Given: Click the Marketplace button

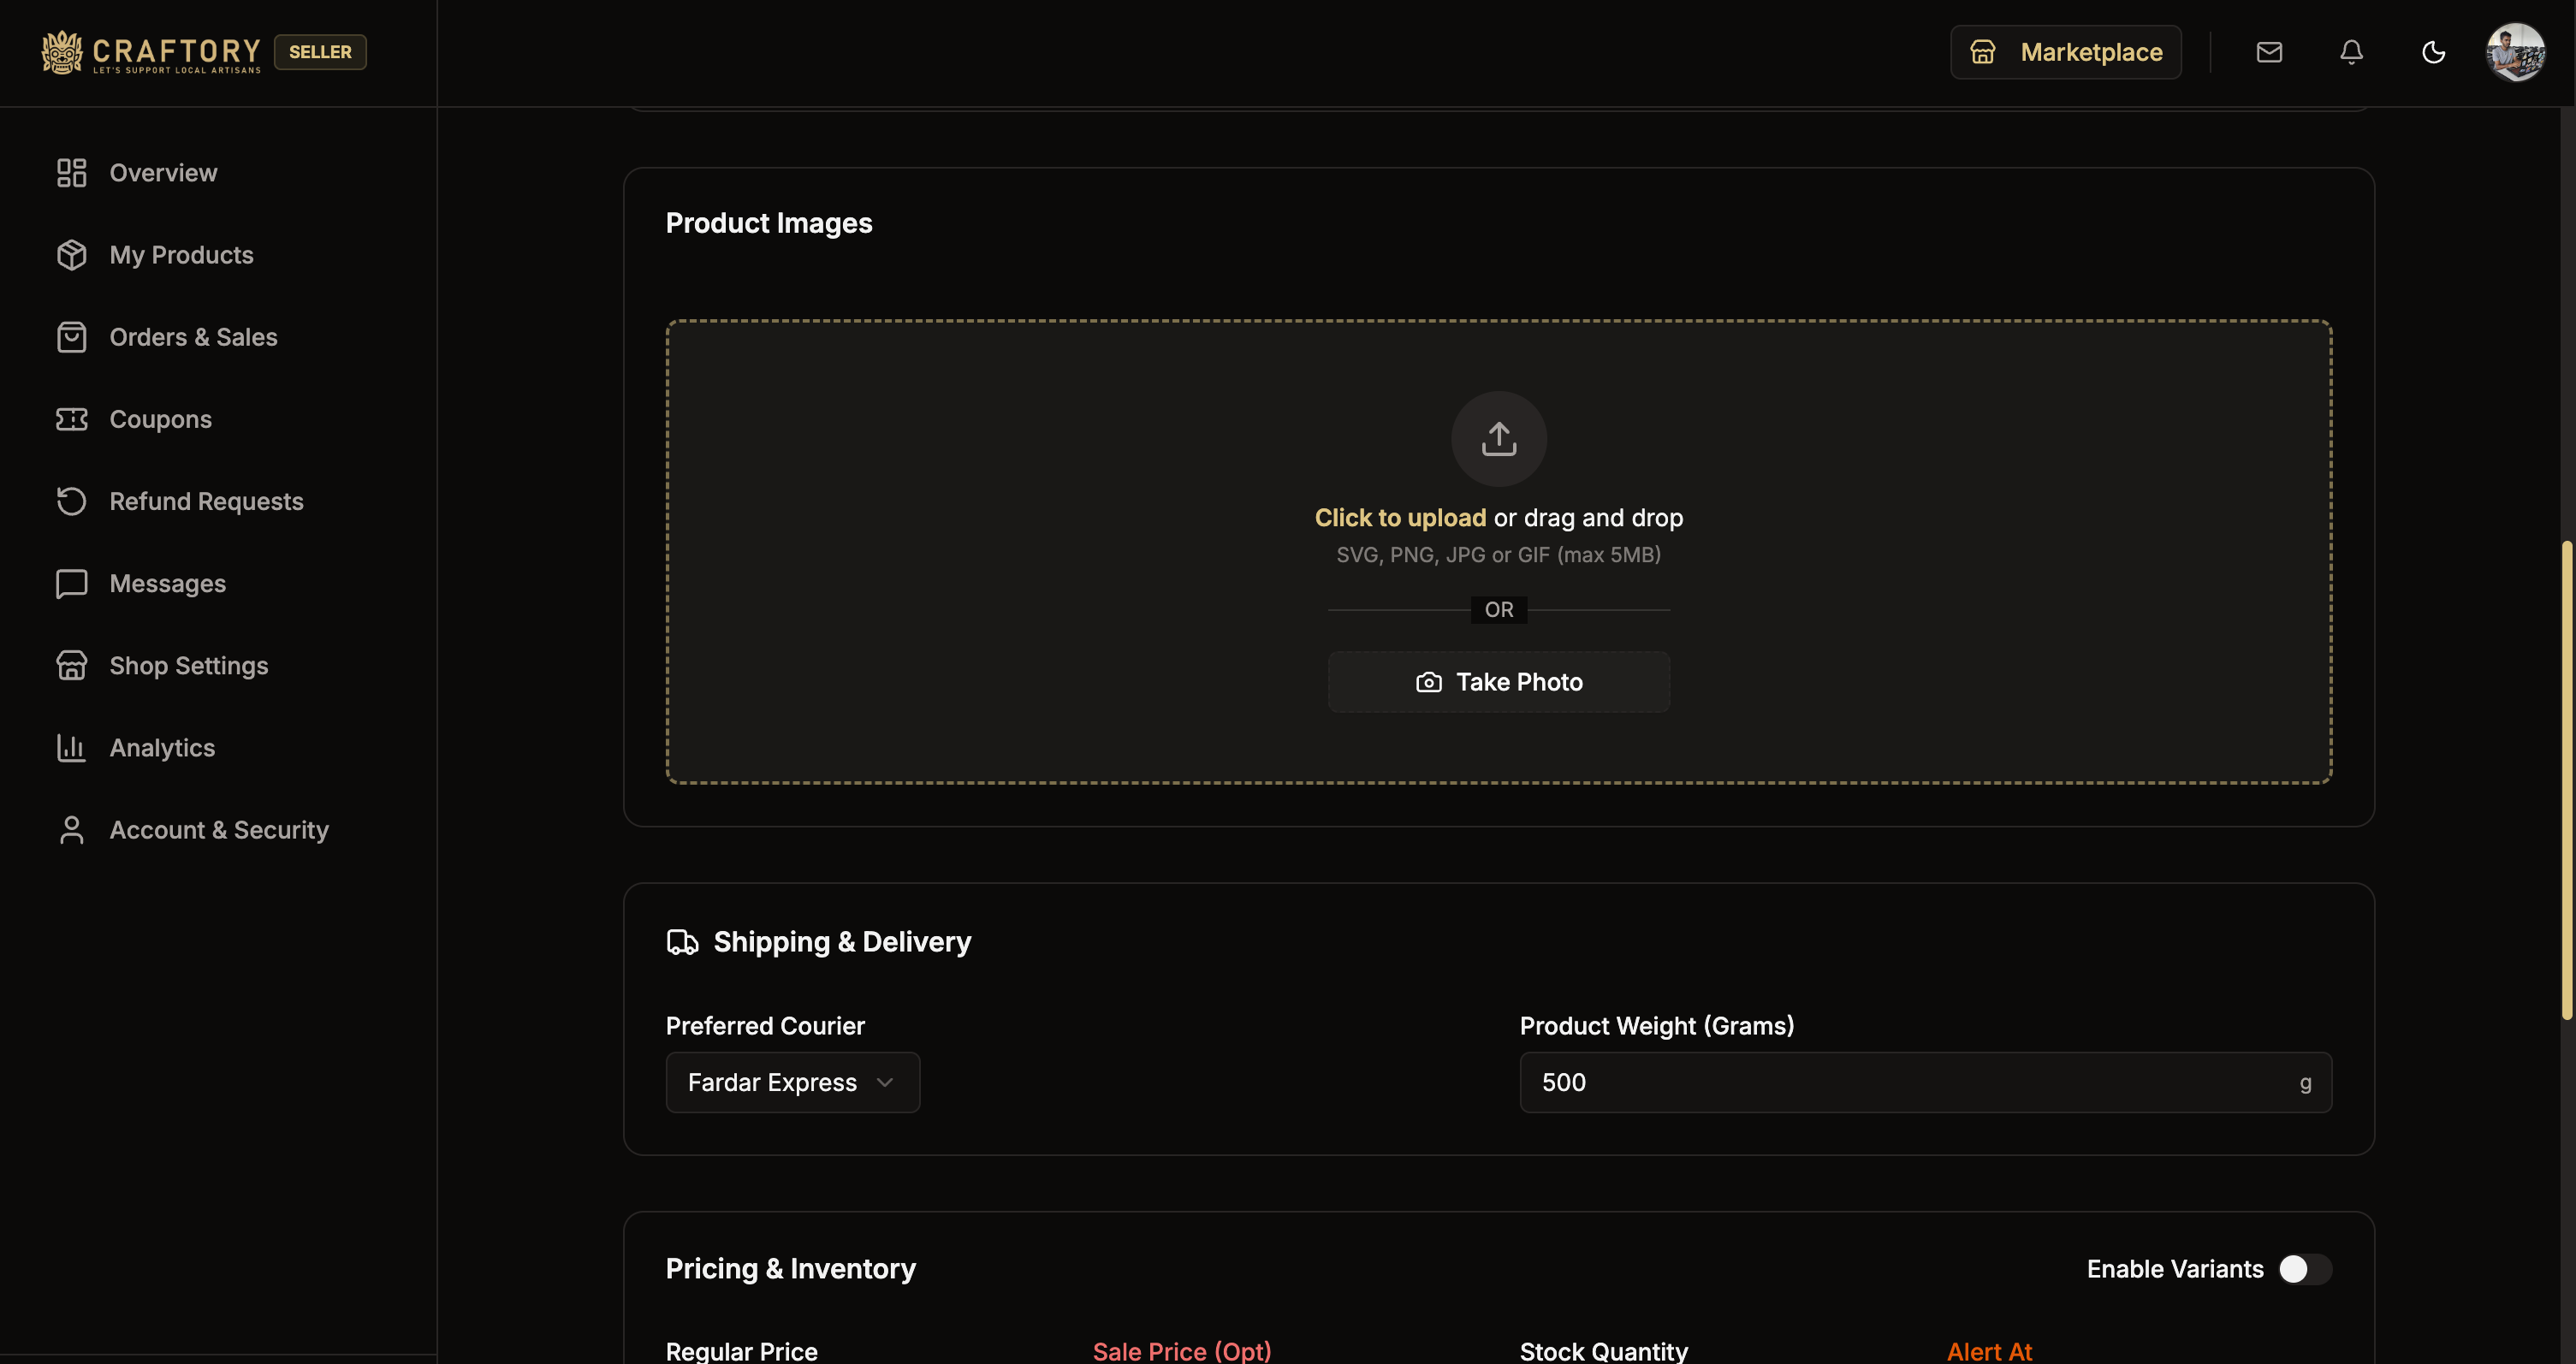Looking at the screenshot, I should pyautogui.click(x=2065, y=52).
